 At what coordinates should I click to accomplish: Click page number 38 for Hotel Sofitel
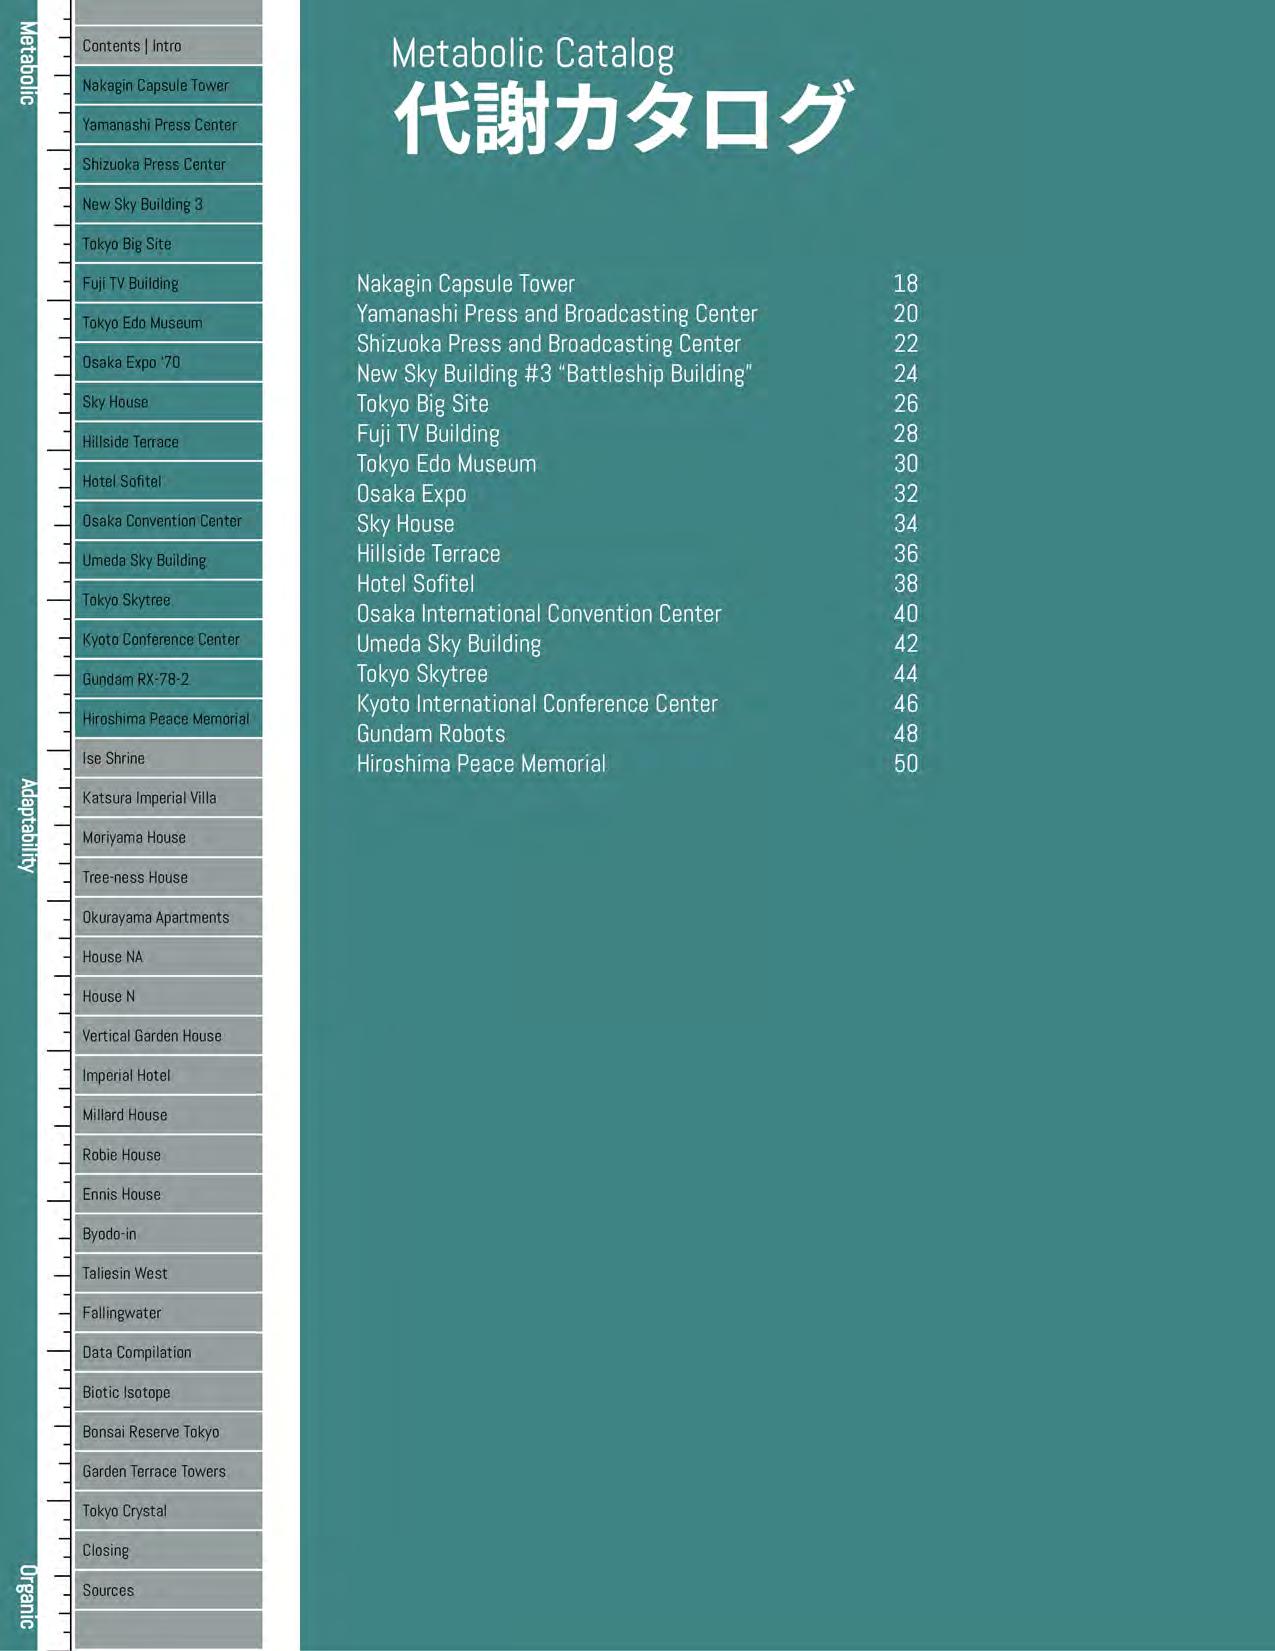(906, 584)
